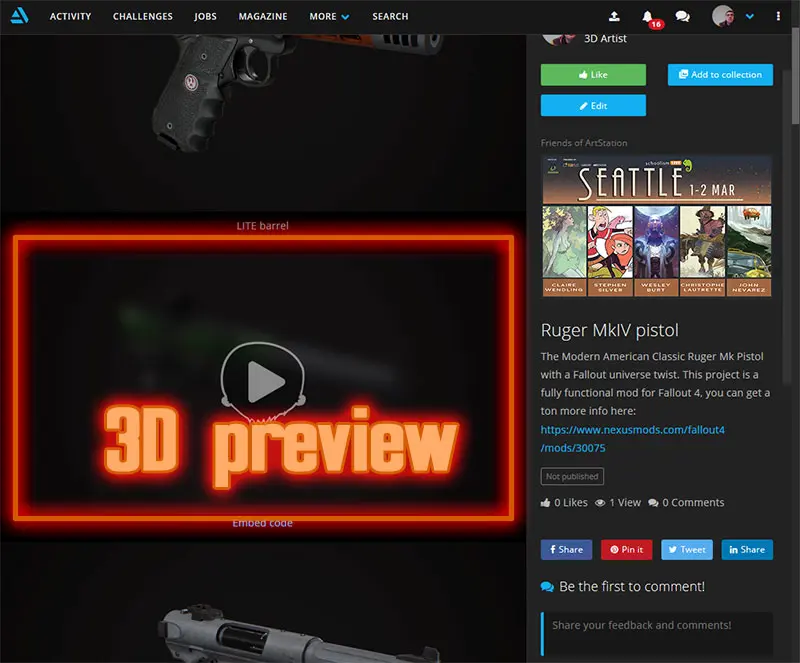Expand the profile dropdown arrow
This screenshot has width=800, height=663.
749,16
